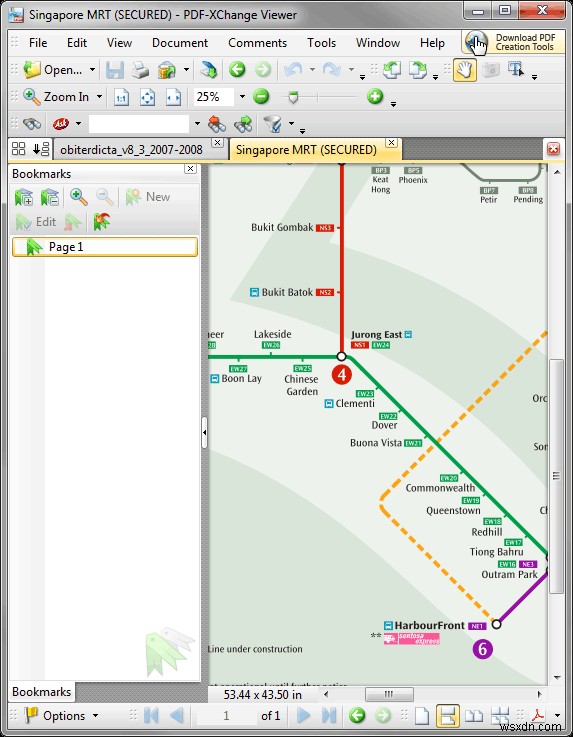The height and width of the screenshot is (737, 573).
Task: Expand the Open button dropdown arrow
Action: (93, 70)
